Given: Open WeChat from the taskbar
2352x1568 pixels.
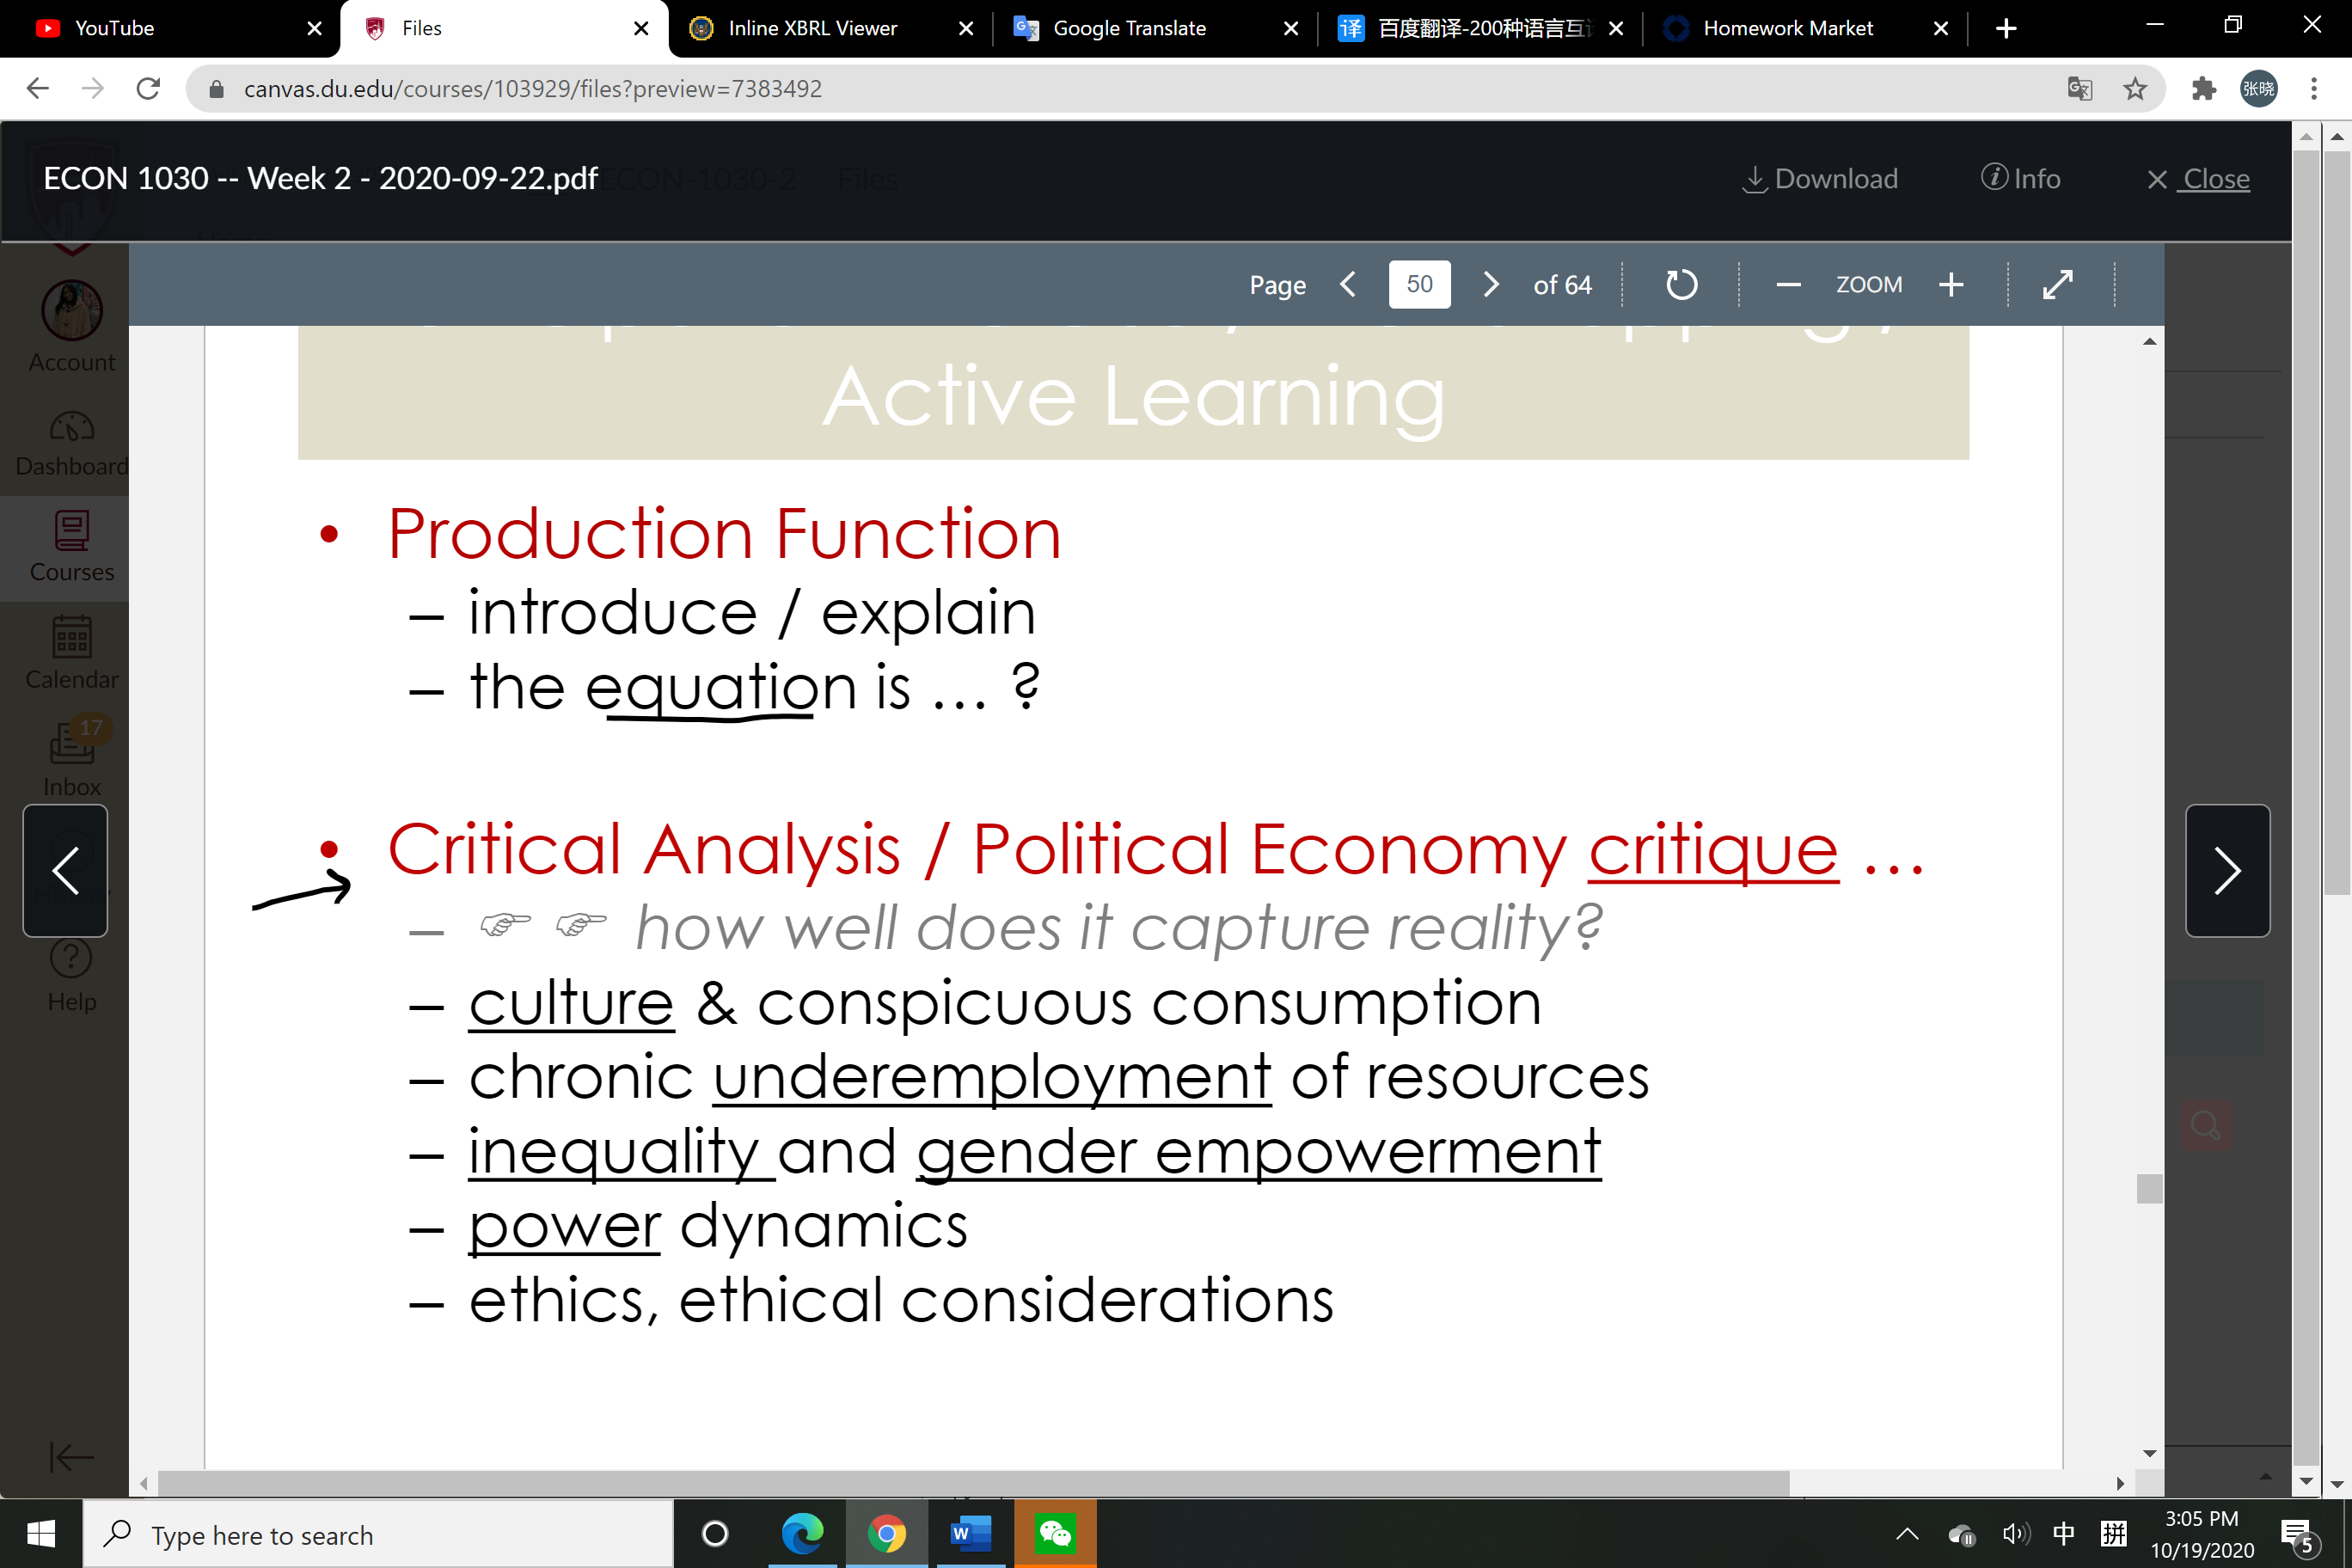Looking at the screenshot, I should coord(1055,1533).
